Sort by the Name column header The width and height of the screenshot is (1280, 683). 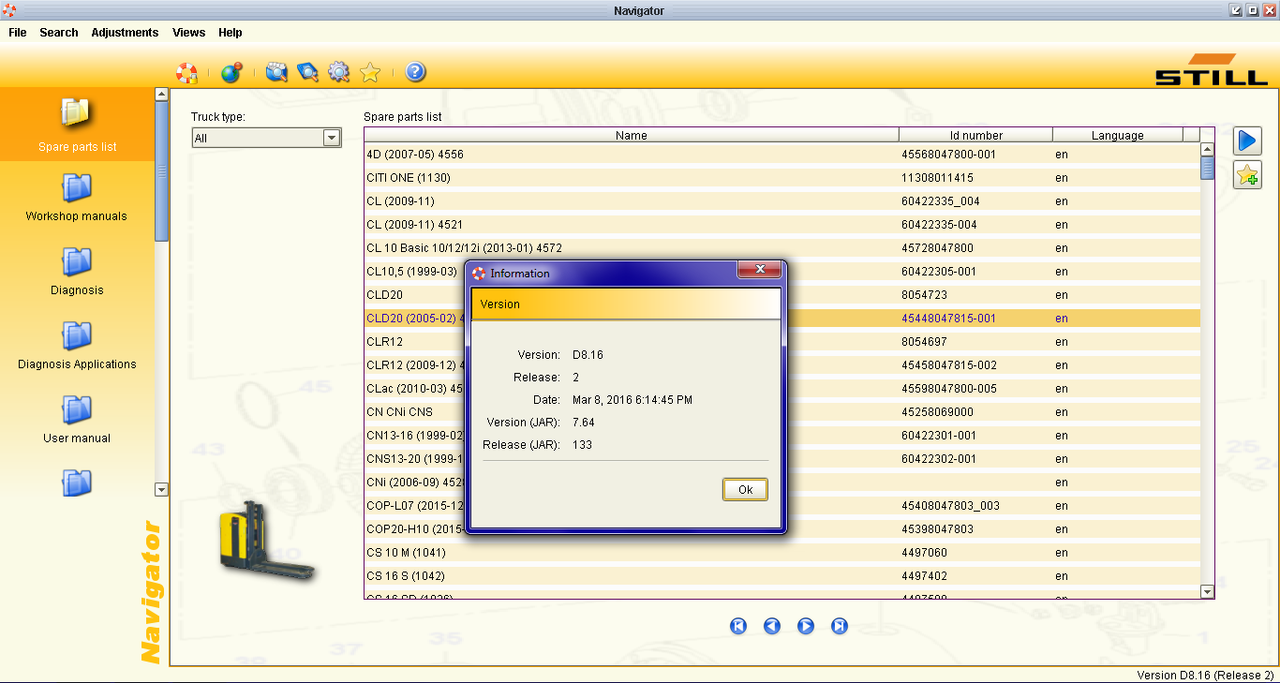point(631,135)
